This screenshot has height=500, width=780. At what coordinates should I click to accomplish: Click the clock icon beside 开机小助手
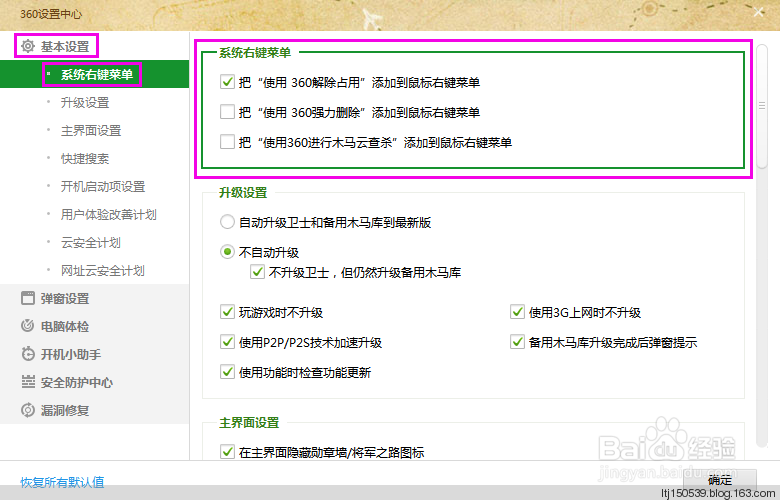pyautogui.click(x=28, y=354)
